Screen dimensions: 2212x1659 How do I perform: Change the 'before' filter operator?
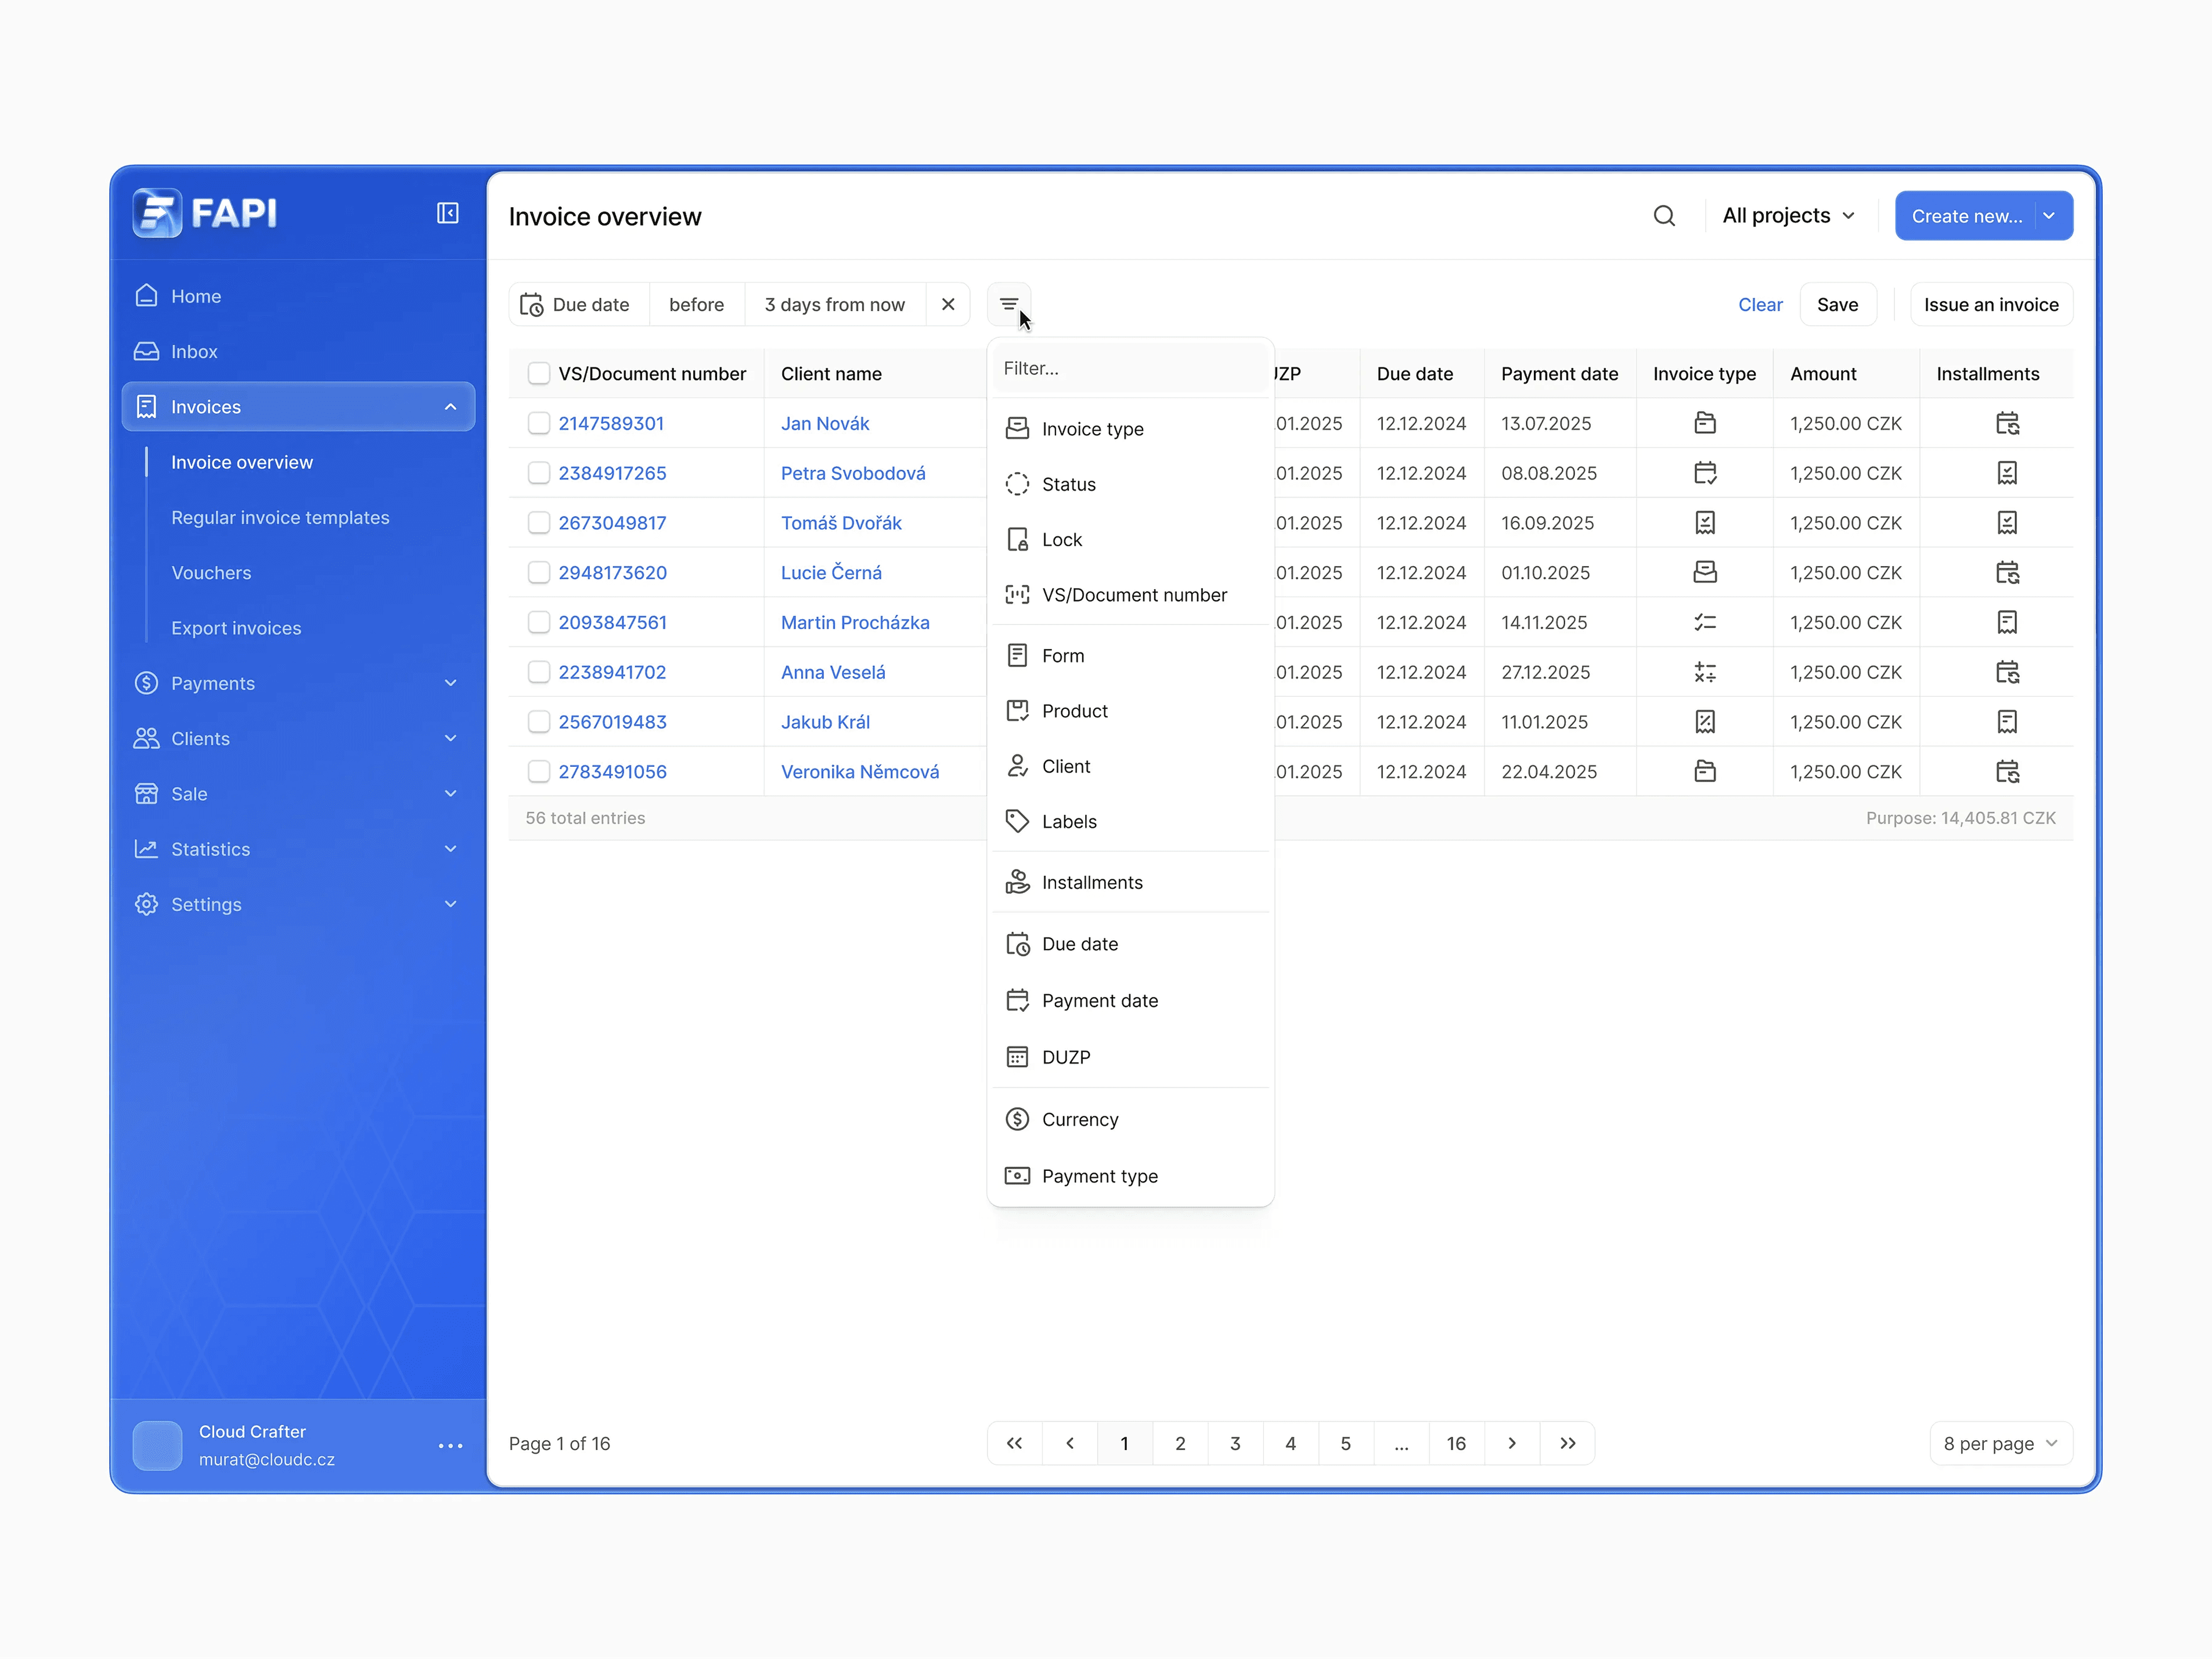pos(697,304)
